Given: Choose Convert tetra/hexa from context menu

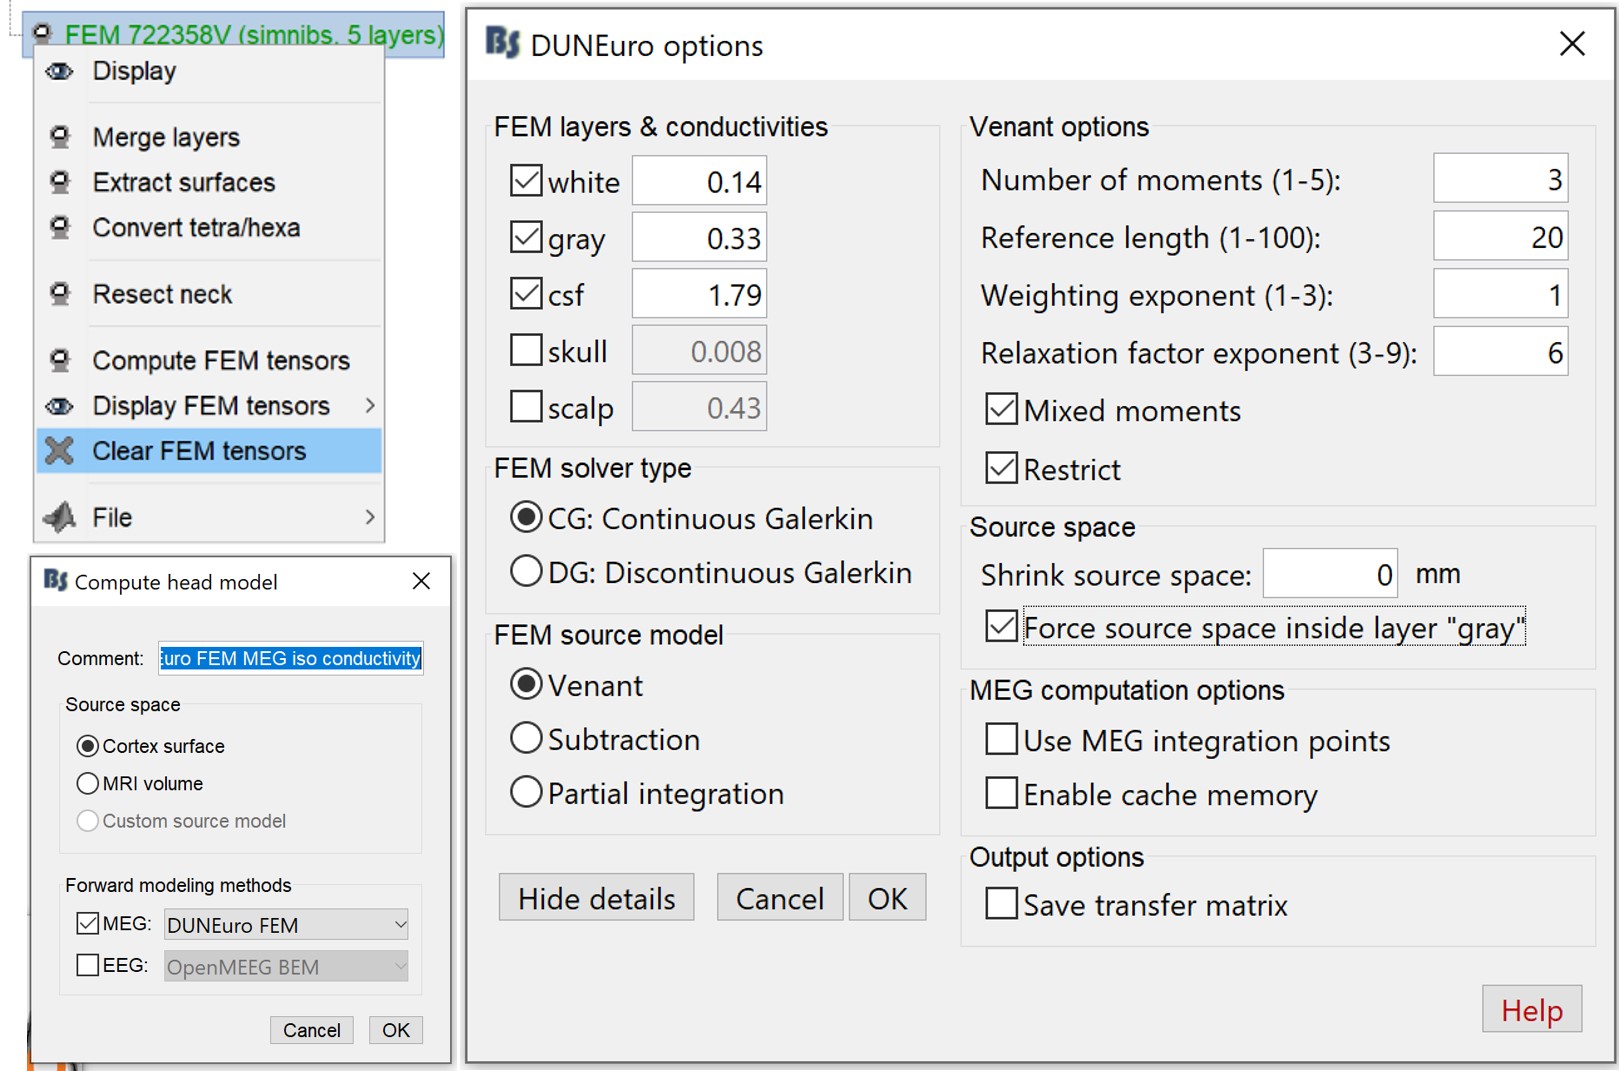Looking at the screenshot, I should pyautogui.click(x=196, y=228).
